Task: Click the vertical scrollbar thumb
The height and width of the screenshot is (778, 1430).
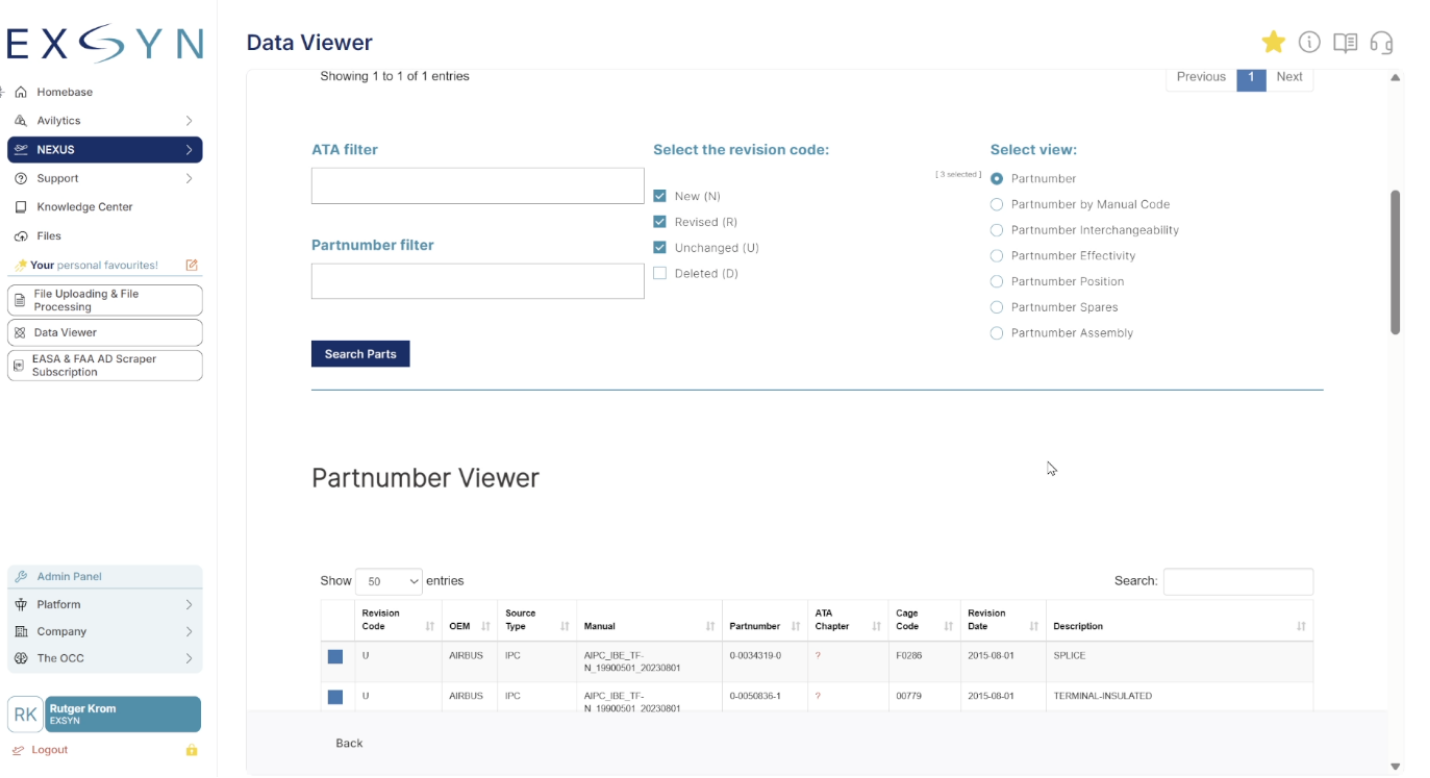Action: [1395, 262]
